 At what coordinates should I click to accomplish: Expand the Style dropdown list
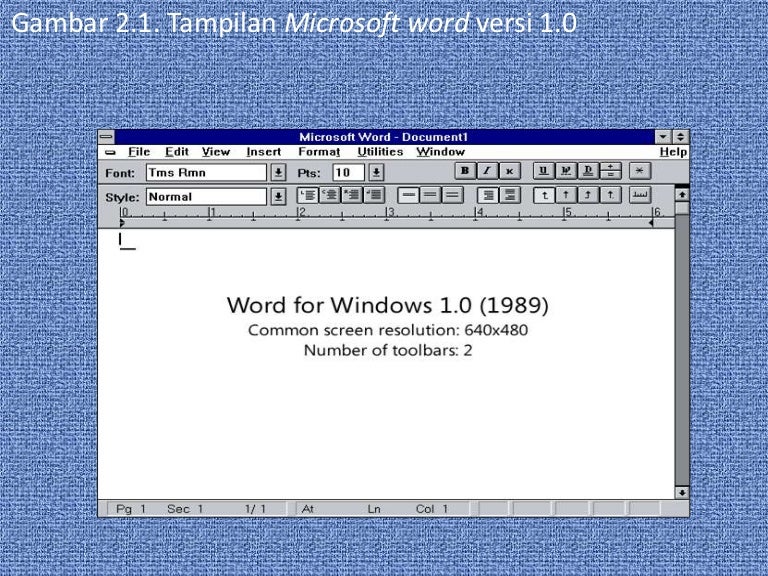coord(278,197)
